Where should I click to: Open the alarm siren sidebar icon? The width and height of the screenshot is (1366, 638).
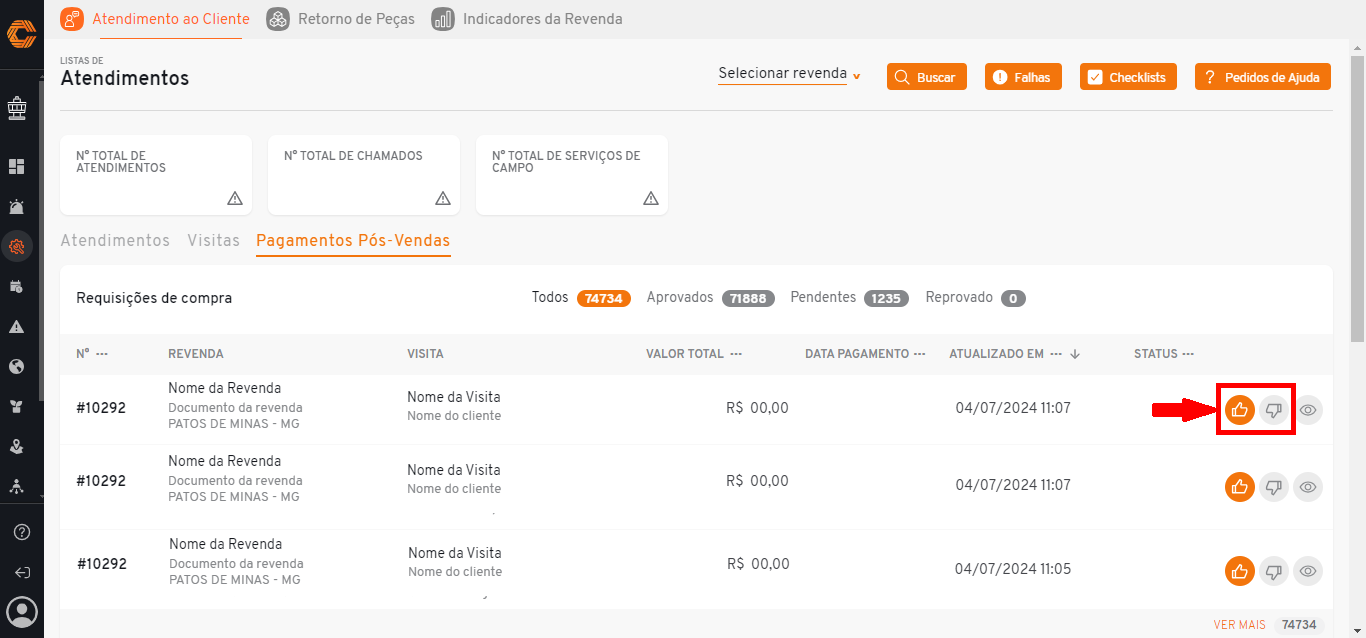17,206
